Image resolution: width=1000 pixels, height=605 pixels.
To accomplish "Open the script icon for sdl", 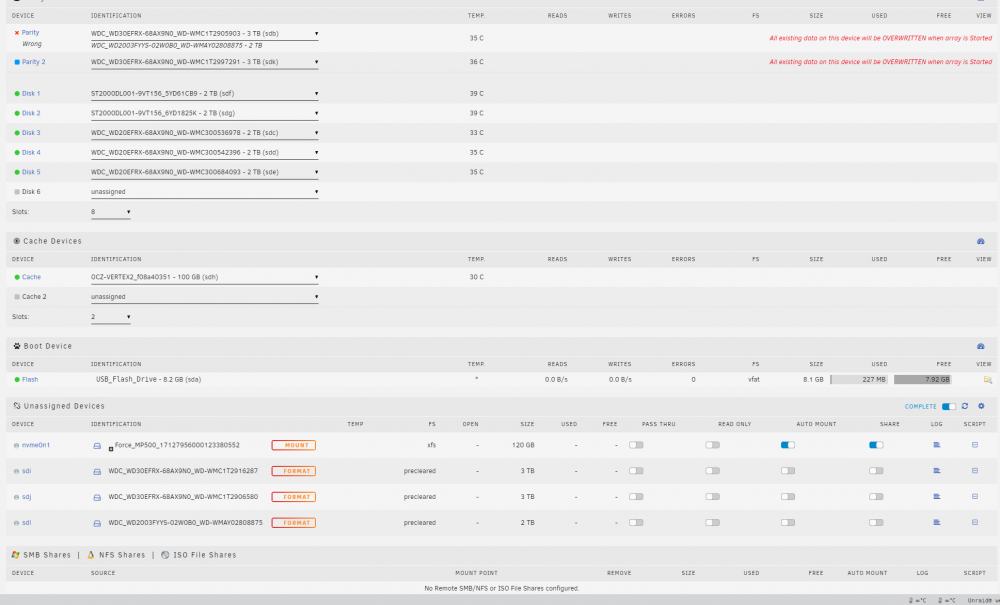I will pos(975,522).
